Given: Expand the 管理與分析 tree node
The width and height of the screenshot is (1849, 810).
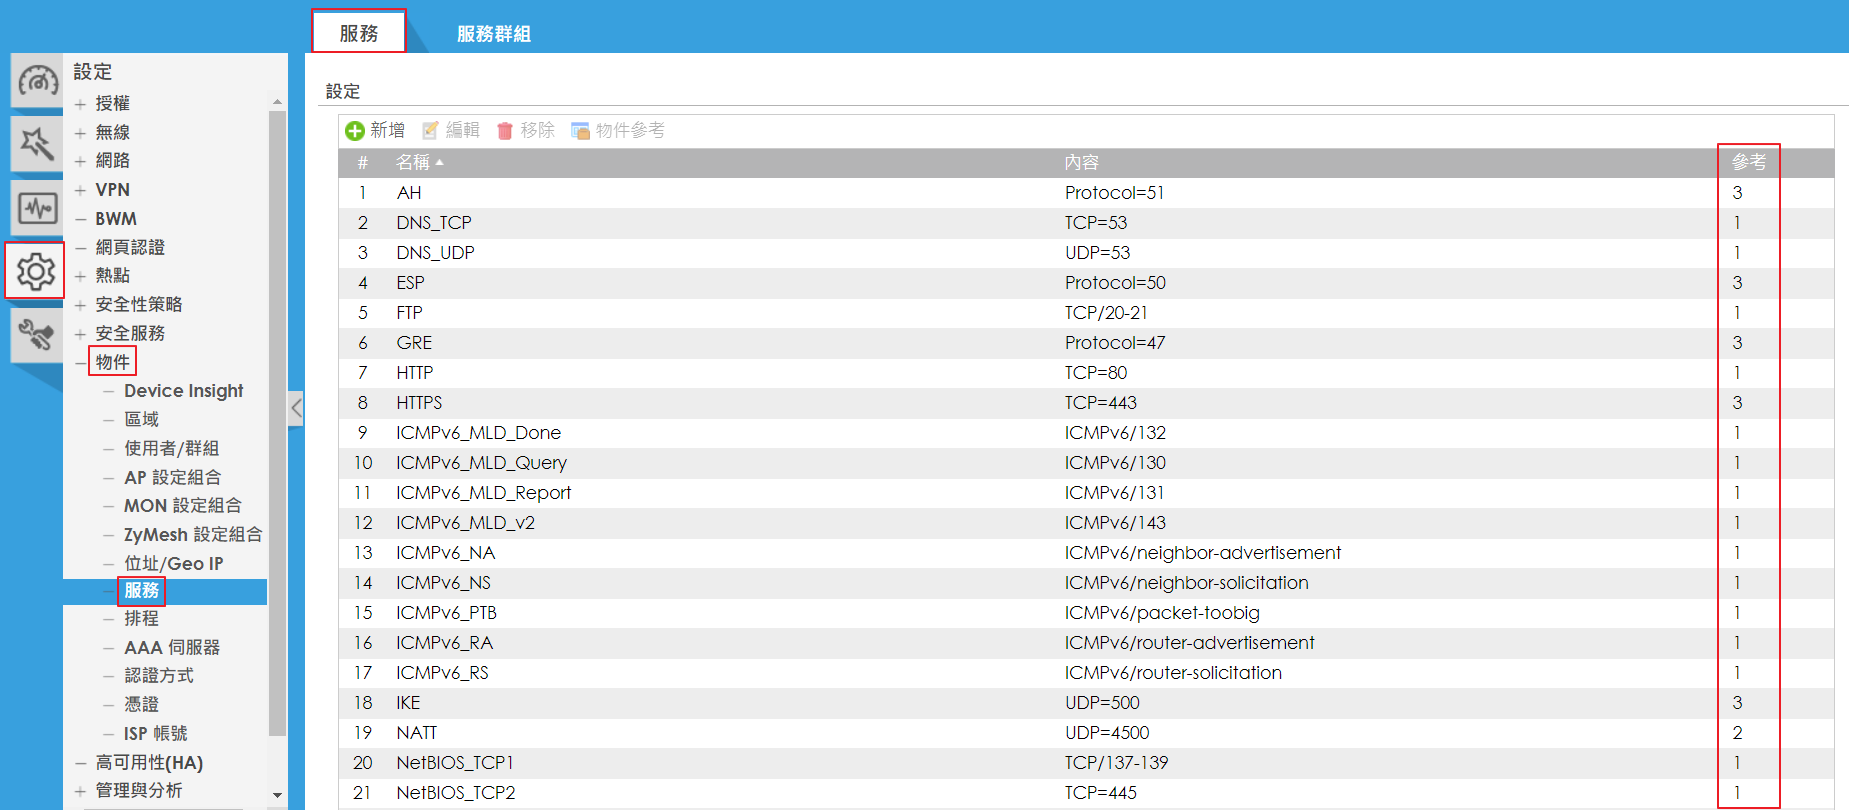Looking at the screenshot, I should 80,791.
